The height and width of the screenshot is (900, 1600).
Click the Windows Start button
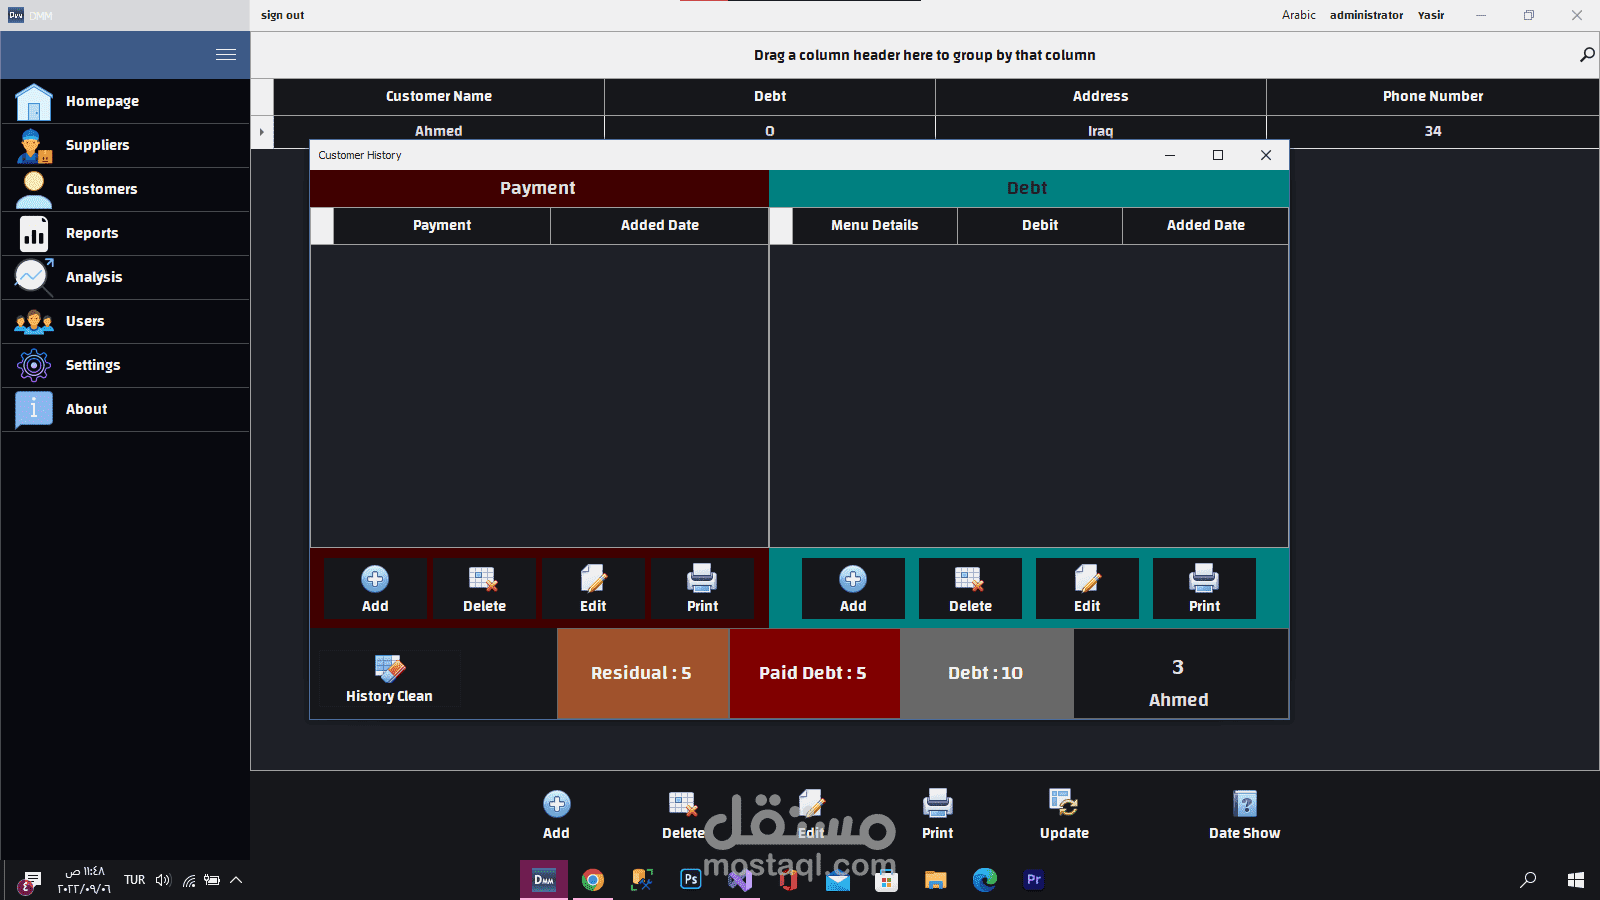[x=1576, y=880]
